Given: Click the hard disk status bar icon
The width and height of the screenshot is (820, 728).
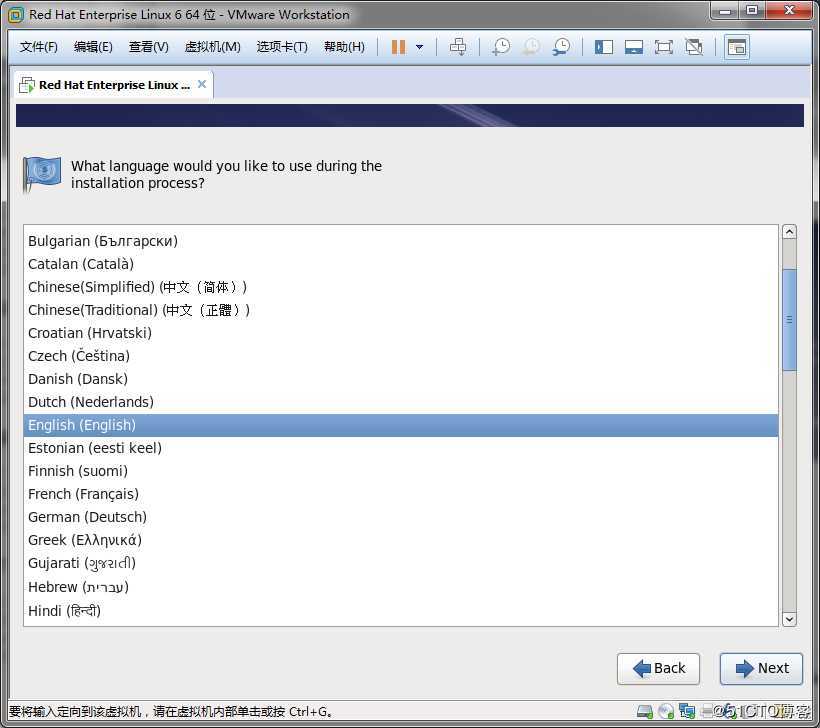Looking at the screenshot, I should [x=644, y=711].
